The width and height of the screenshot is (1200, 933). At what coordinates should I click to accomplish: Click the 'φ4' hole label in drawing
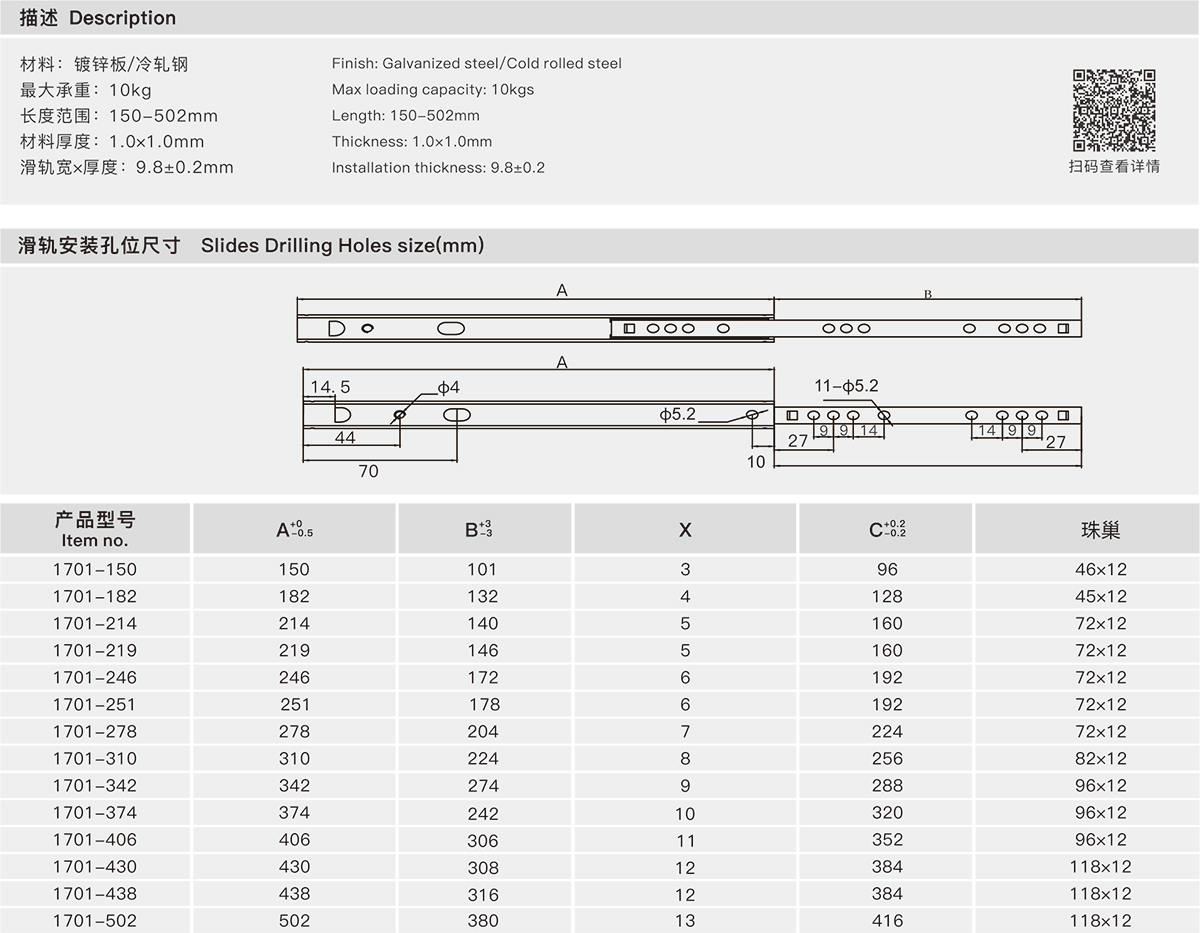pyautogui.click(x=448, y=387)
